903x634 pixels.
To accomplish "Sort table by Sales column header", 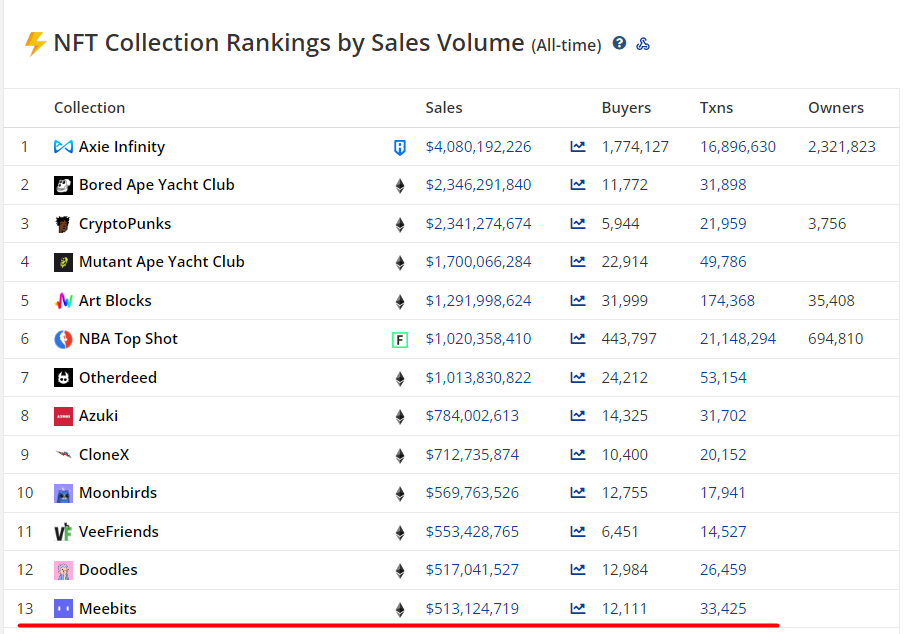I will click(x=444, y=108).
